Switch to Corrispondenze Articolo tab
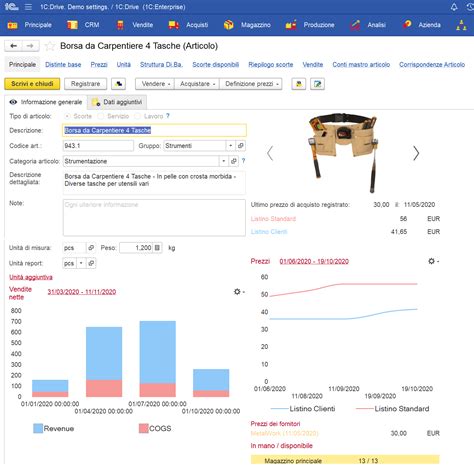Image resolution: width=474 pixels, height=467 pixels. tap(432, 65)
